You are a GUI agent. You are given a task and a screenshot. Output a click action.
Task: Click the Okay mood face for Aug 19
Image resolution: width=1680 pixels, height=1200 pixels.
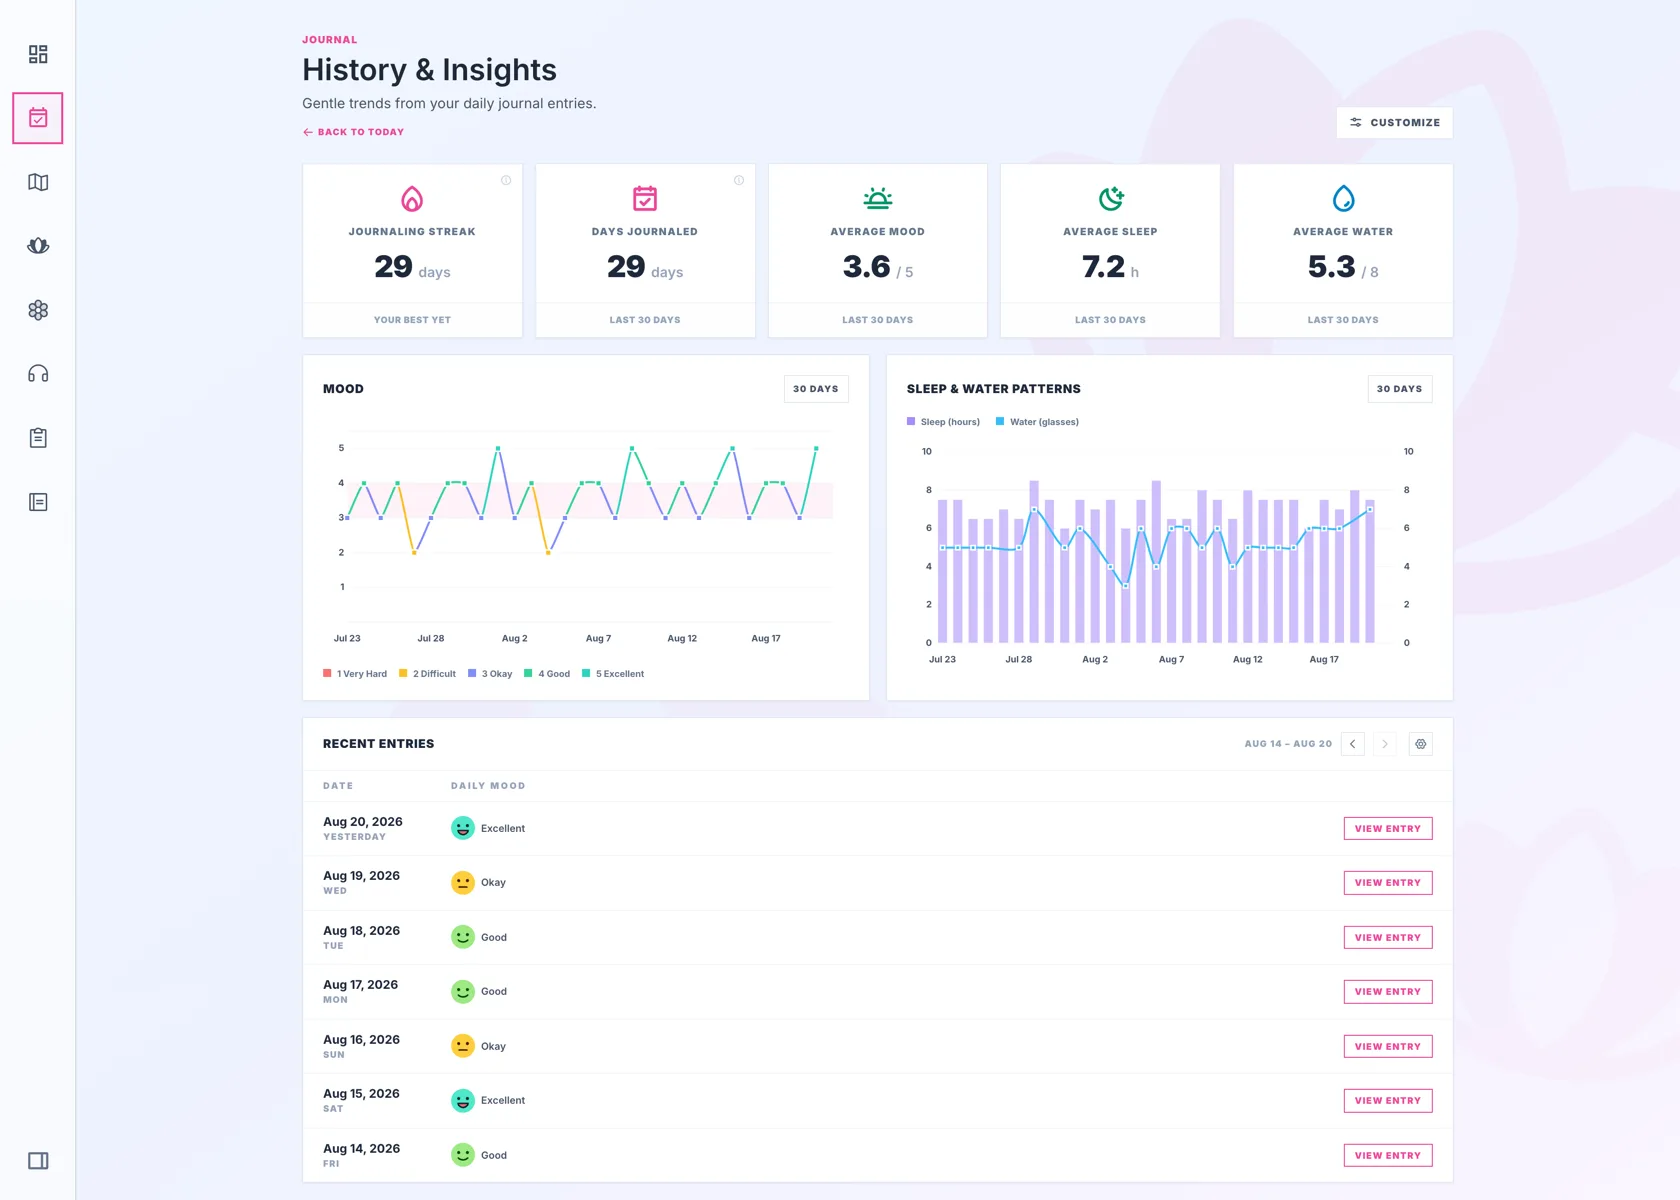(x=463, y=883)
